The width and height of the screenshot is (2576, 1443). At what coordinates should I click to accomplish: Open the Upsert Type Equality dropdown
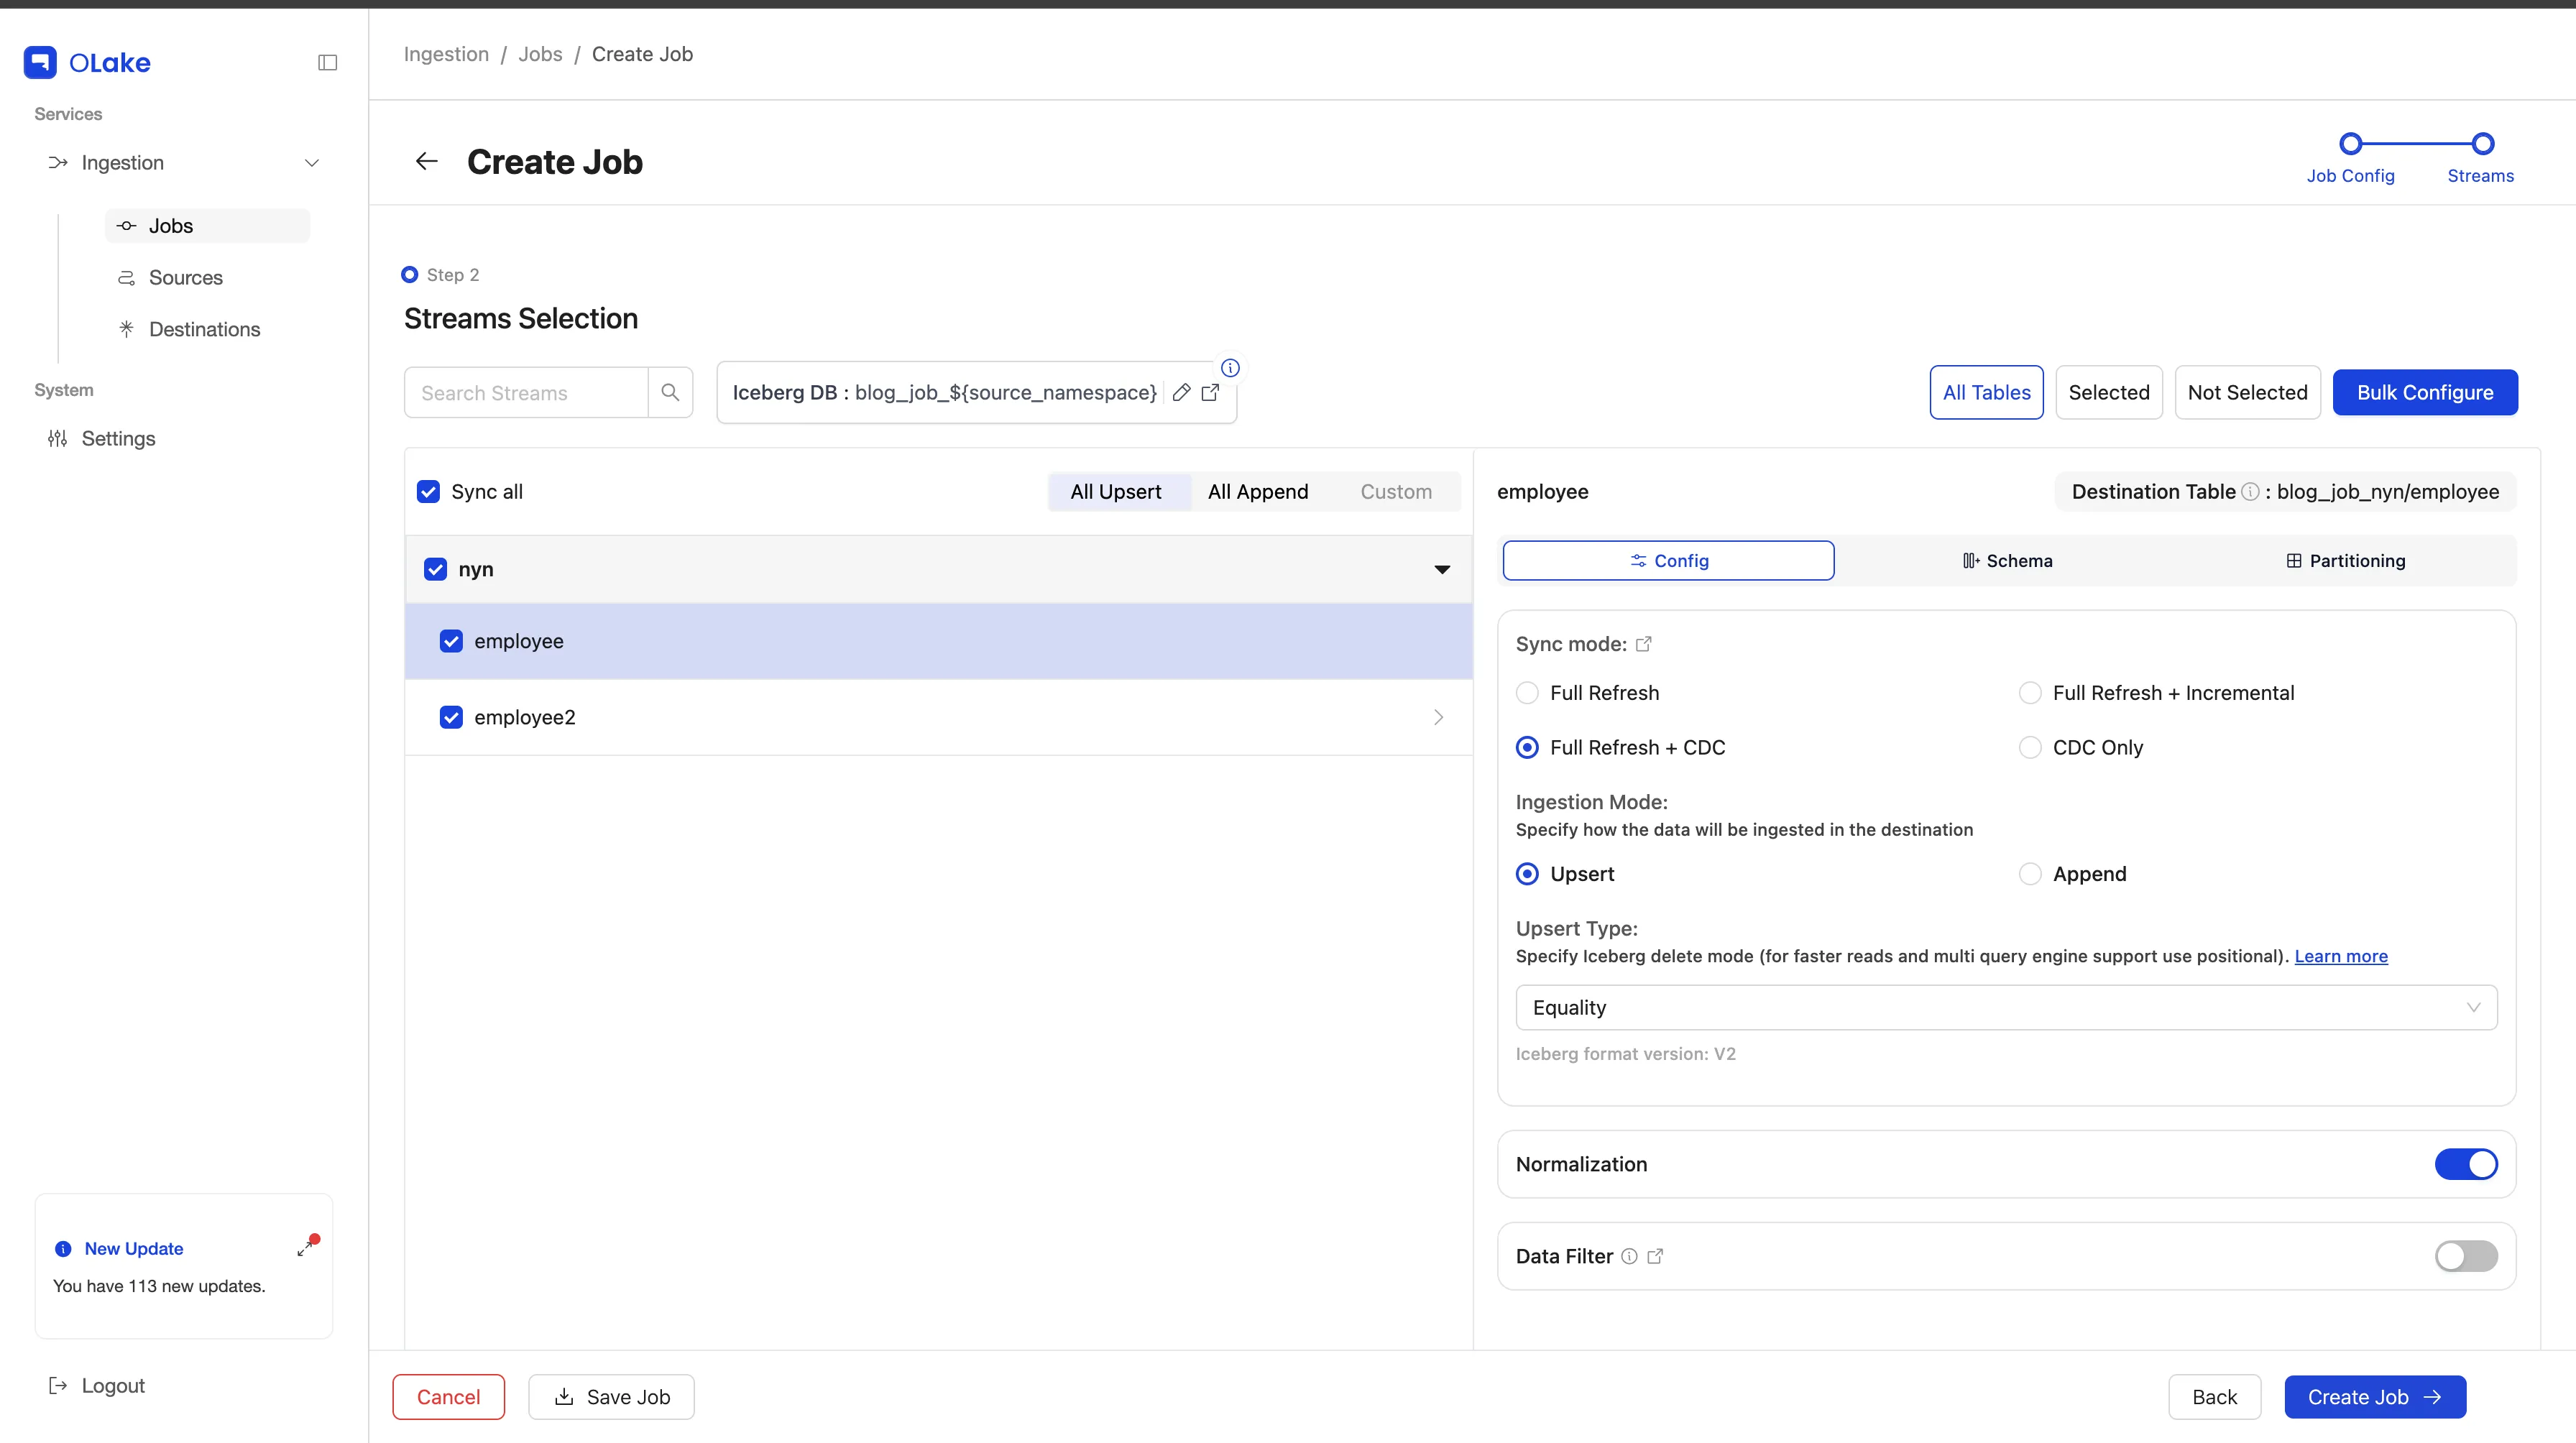coord(2006,1007)
